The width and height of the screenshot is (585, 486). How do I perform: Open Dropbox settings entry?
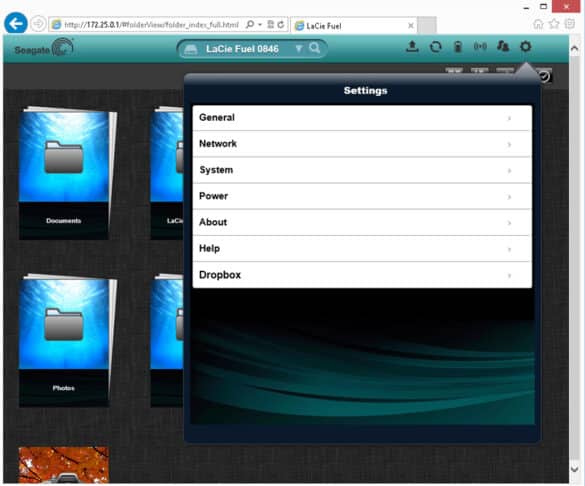[x=362, y=275]
